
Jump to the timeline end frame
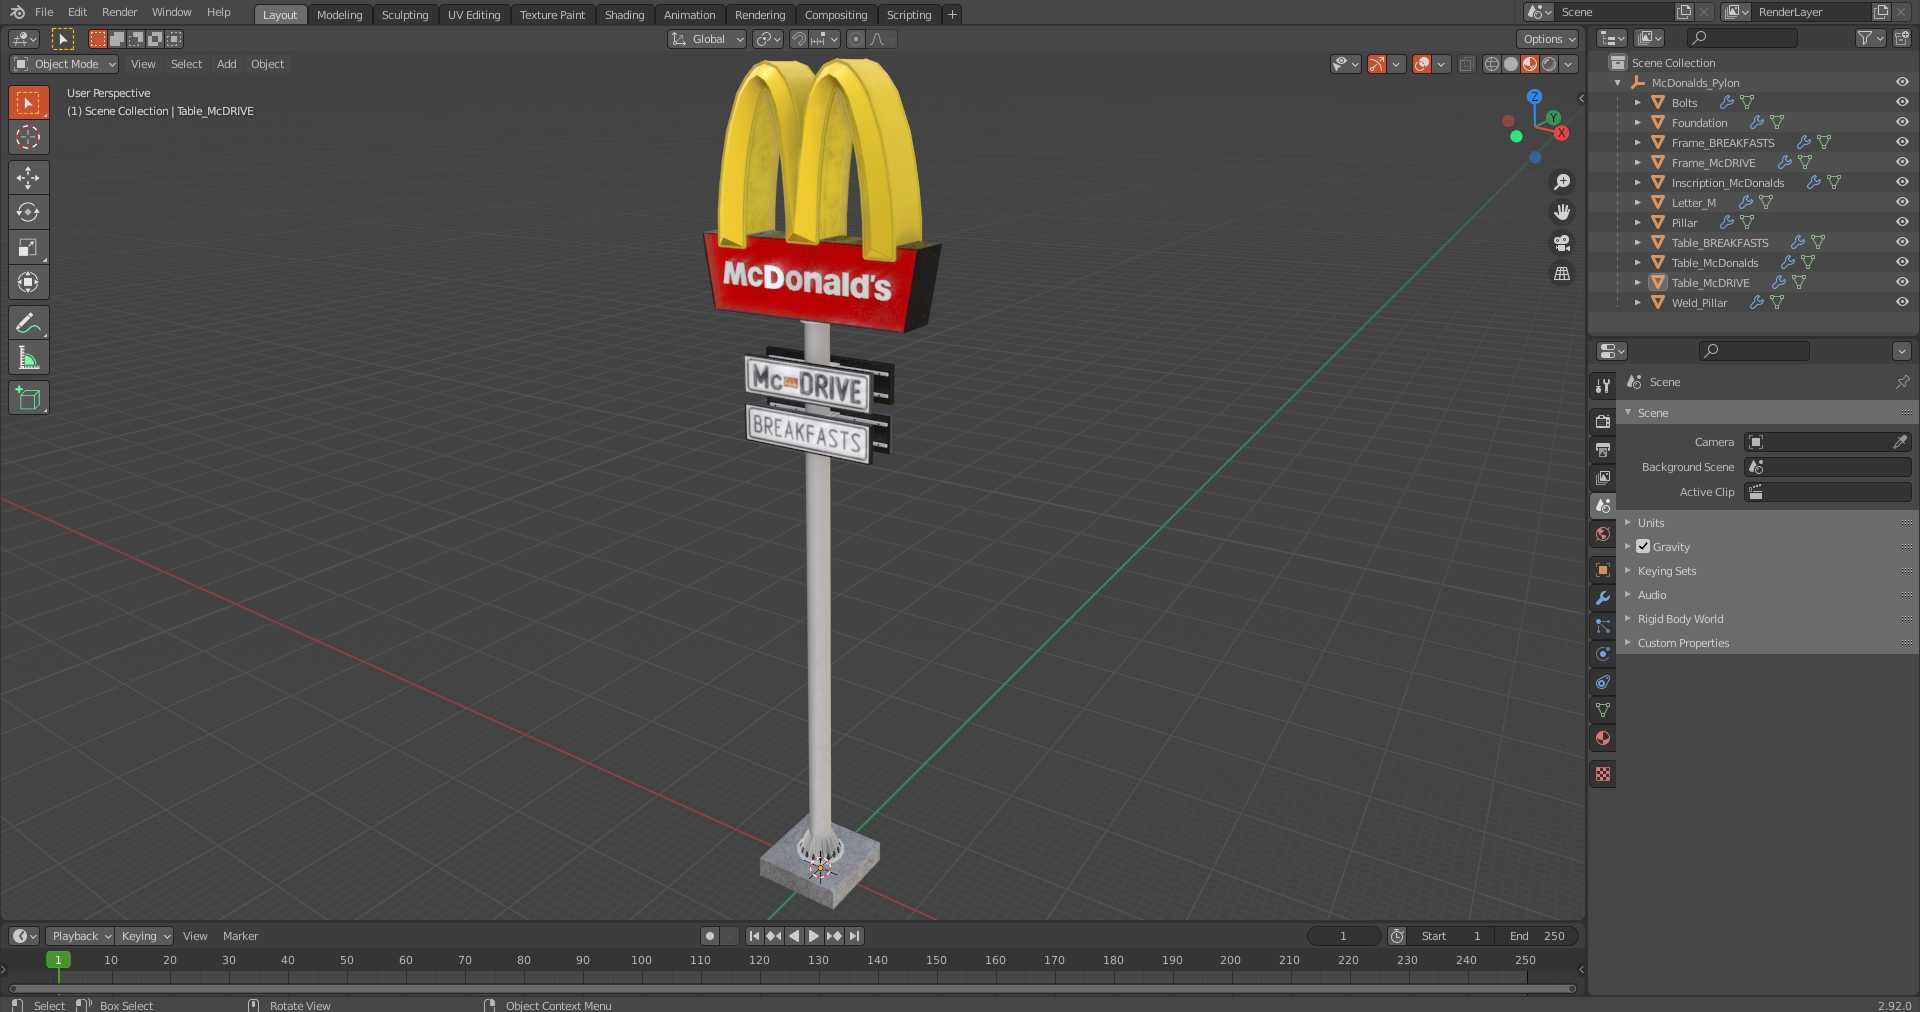[x=854, y=936]
